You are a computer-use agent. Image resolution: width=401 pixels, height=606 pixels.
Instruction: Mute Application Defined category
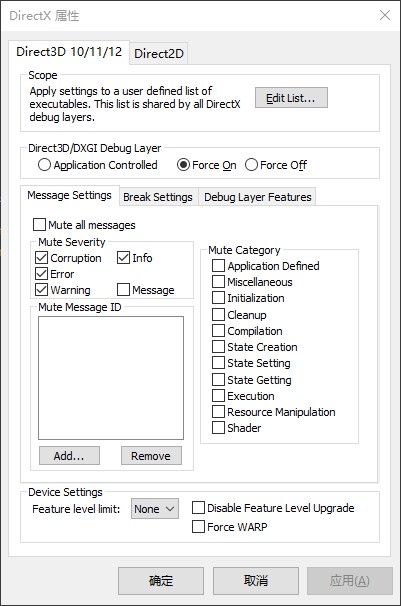(x=265, y=266)
